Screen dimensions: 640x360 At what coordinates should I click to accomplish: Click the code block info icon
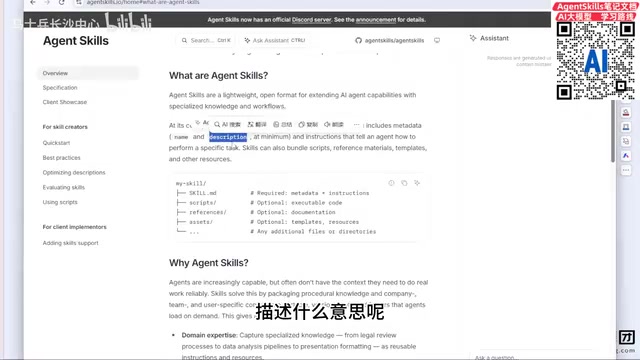tap(391, 183)
